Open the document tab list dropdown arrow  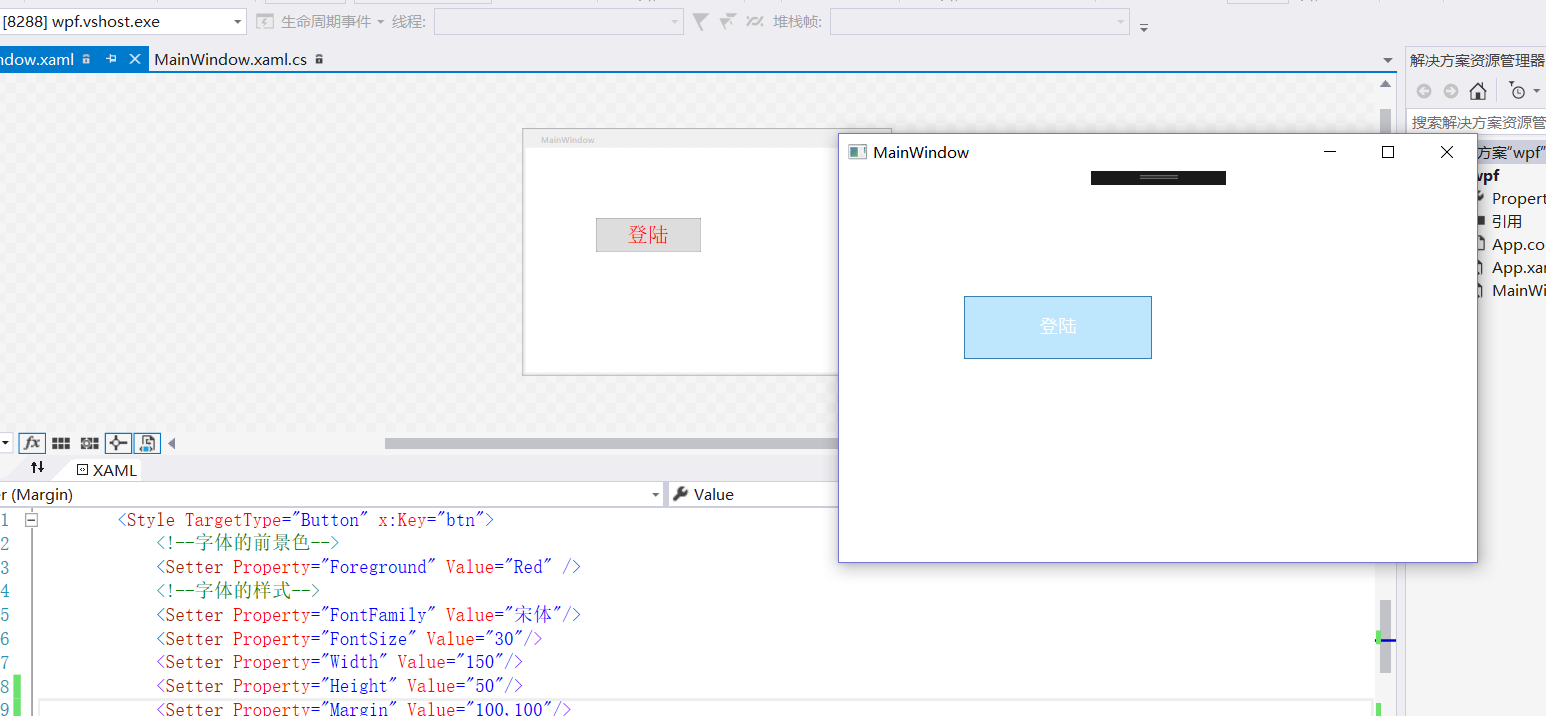pos(1387,61)
